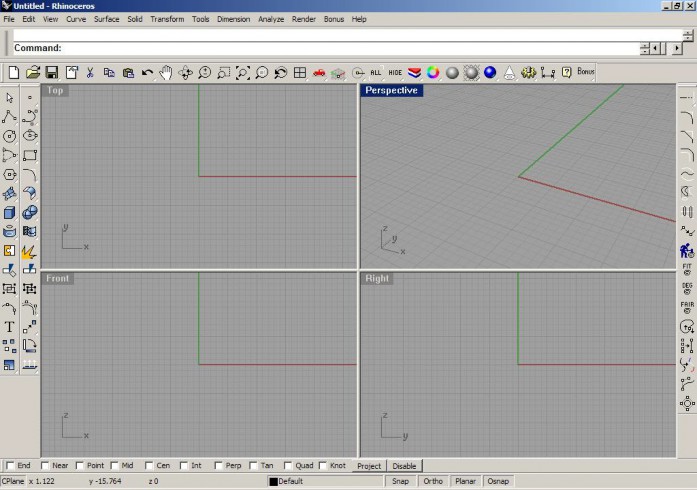The image size is (697, 490).
Task: Click the Undo arrow icon
Action: tap(147, 72)
